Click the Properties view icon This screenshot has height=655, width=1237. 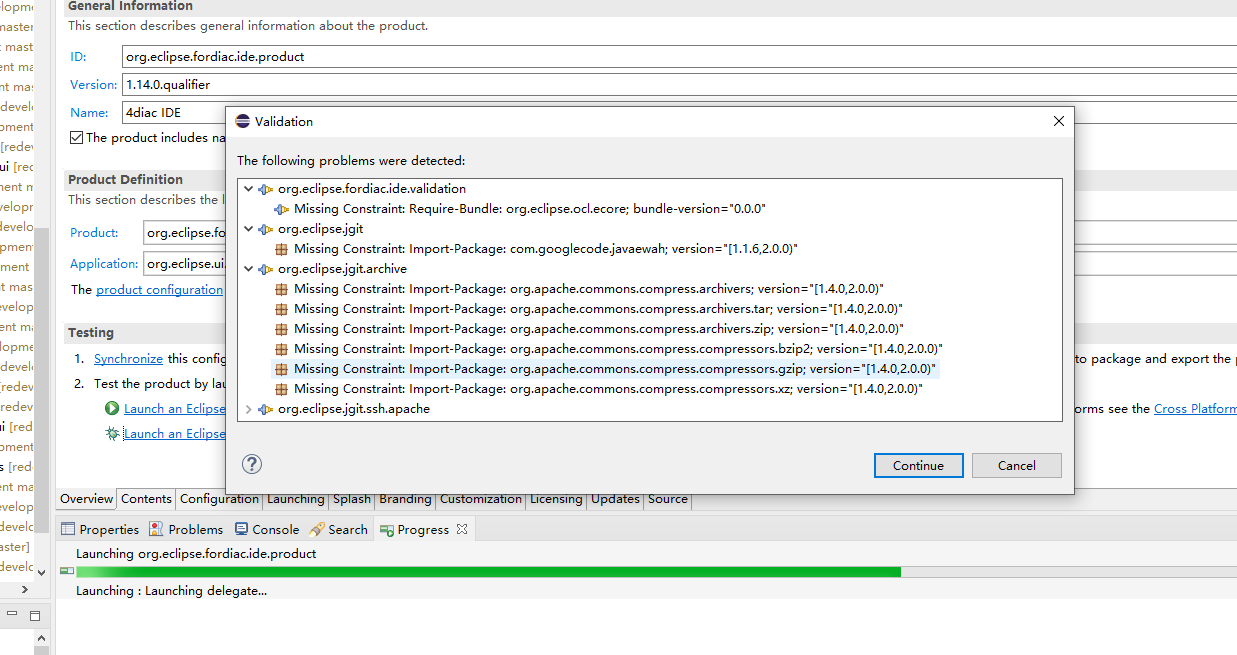tap(68, 529)
